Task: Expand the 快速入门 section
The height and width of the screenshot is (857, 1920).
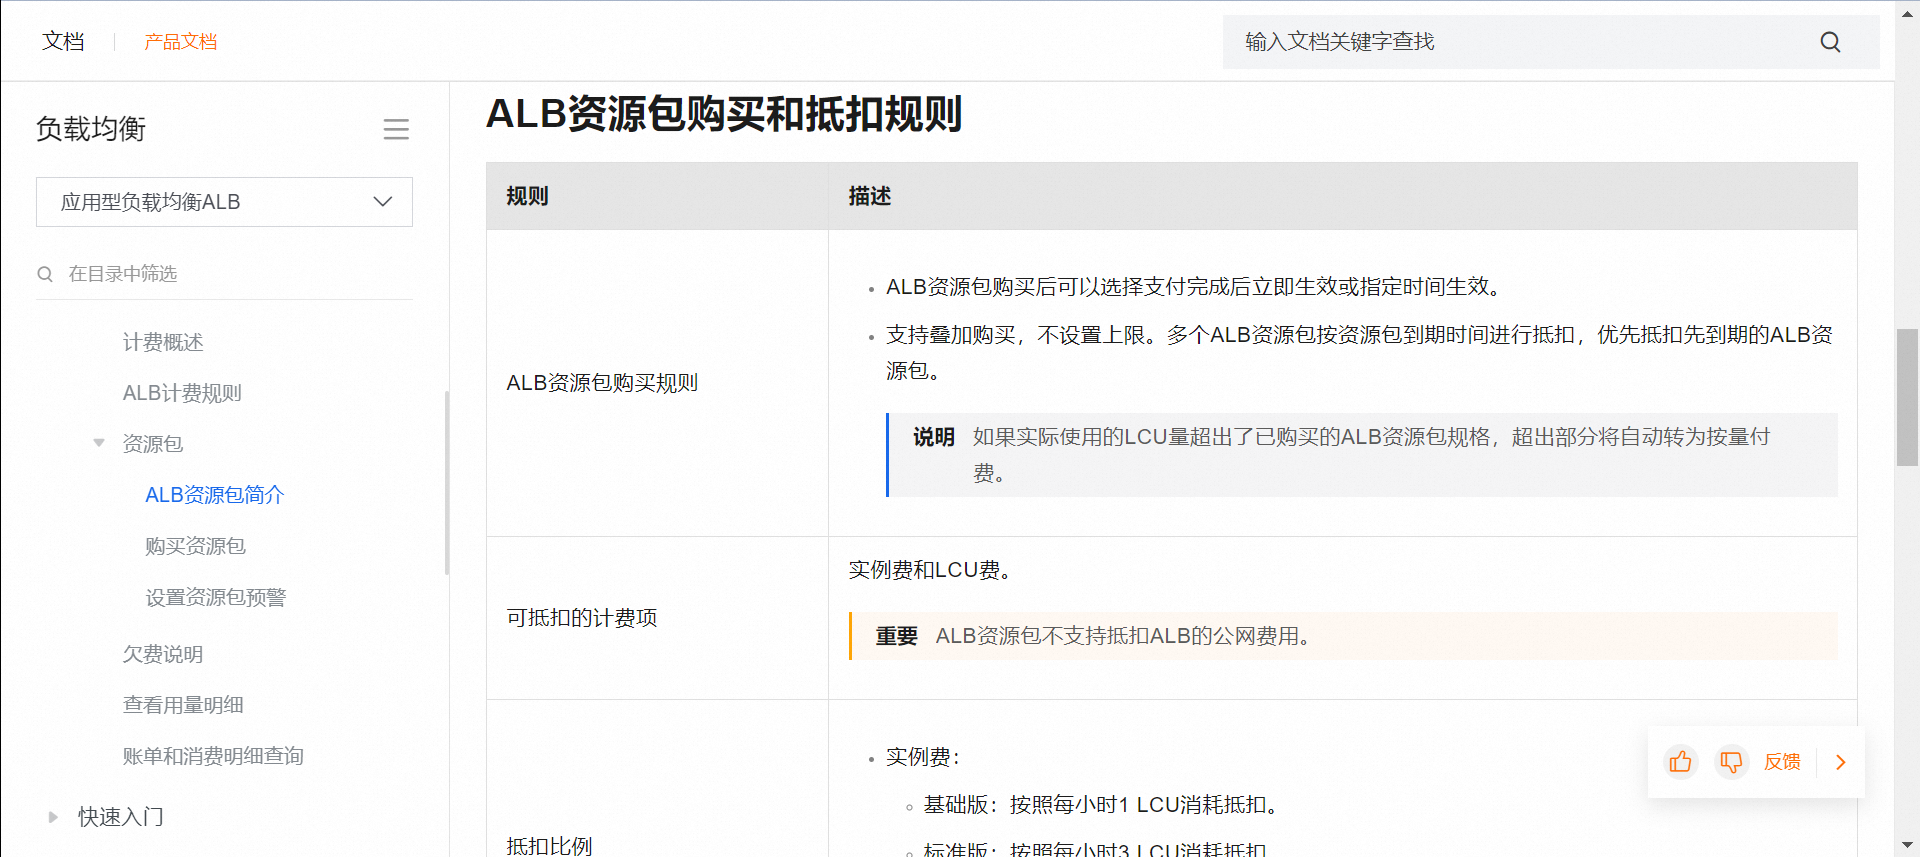Action: point(53,817)
